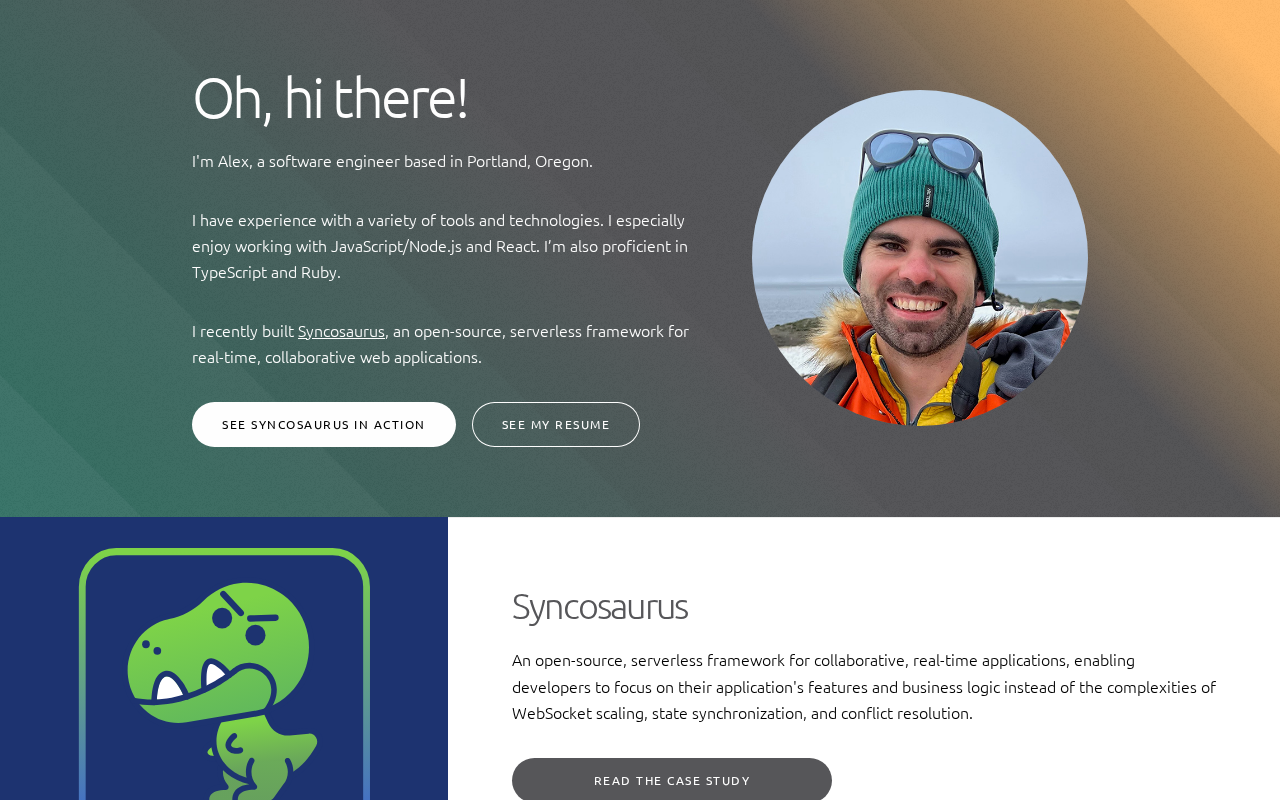1280x800 pixels.
Task: Click the See Syncosaurus in Action button
Action: (324, 424)
